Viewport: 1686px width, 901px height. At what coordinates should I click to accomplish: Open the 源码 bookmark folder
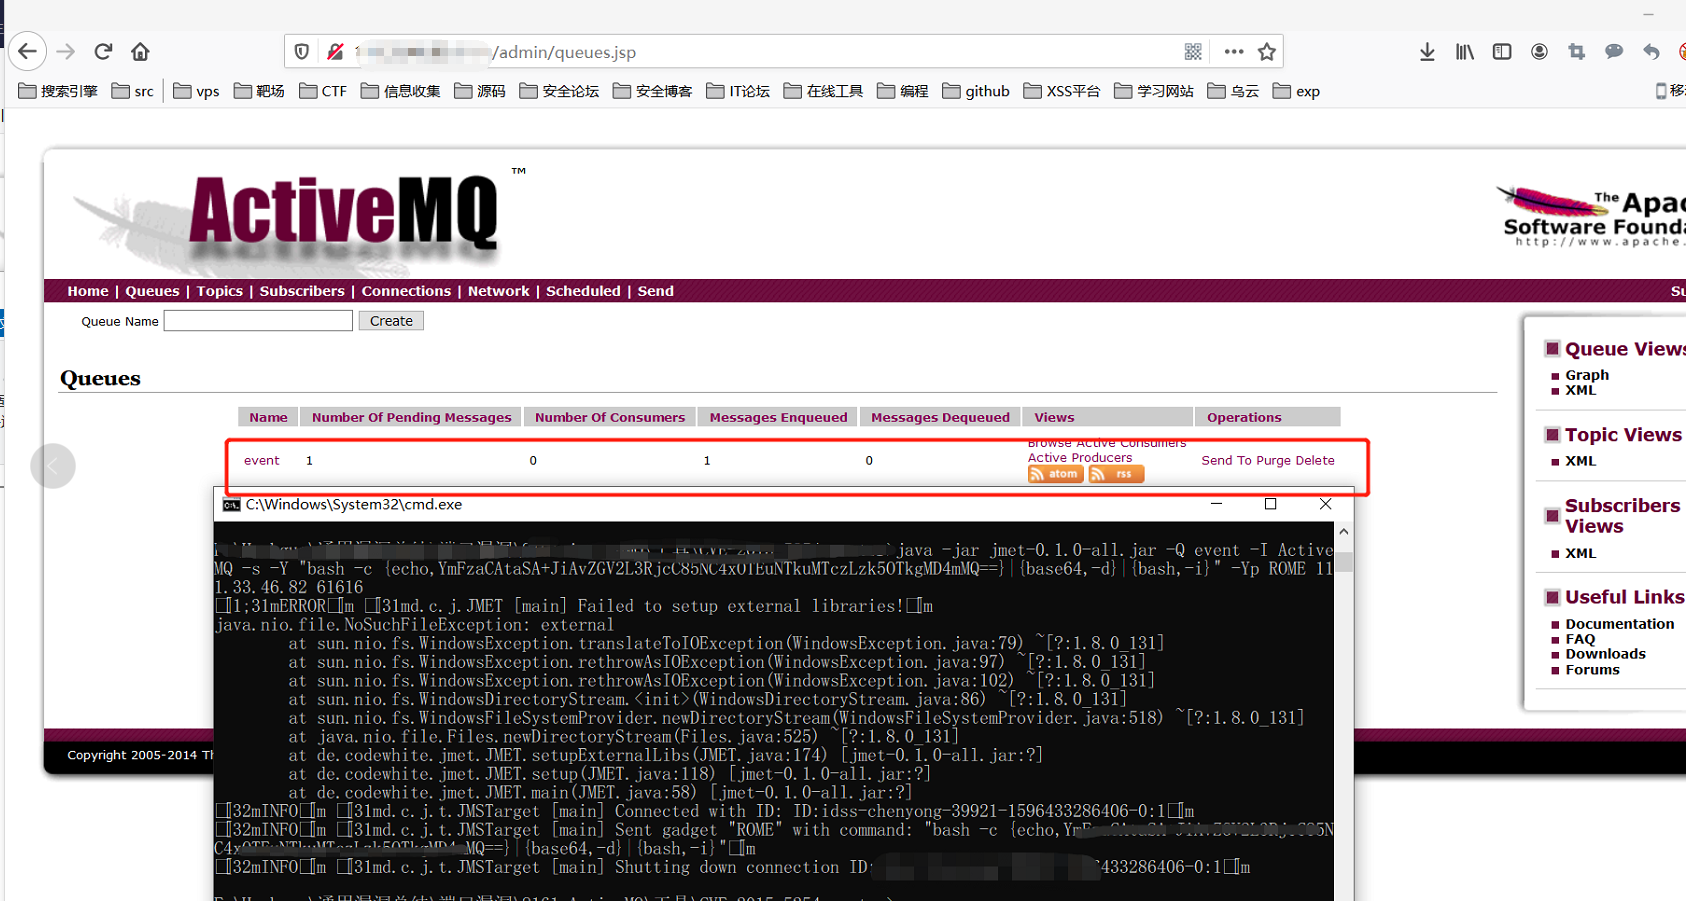pos(480,91)
